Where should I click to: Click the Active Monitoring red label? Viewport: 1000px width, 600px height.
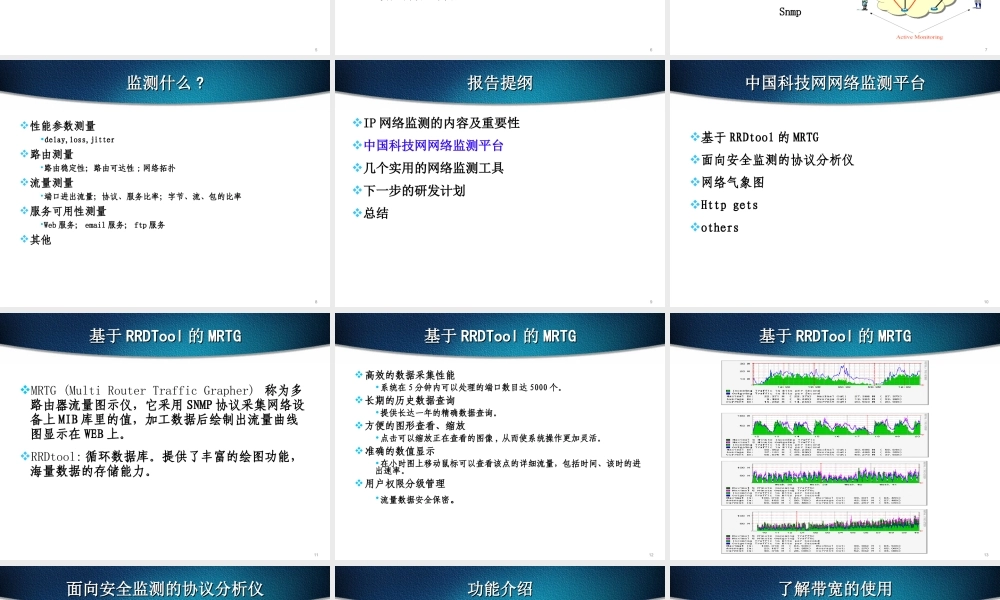coord(922,36)
